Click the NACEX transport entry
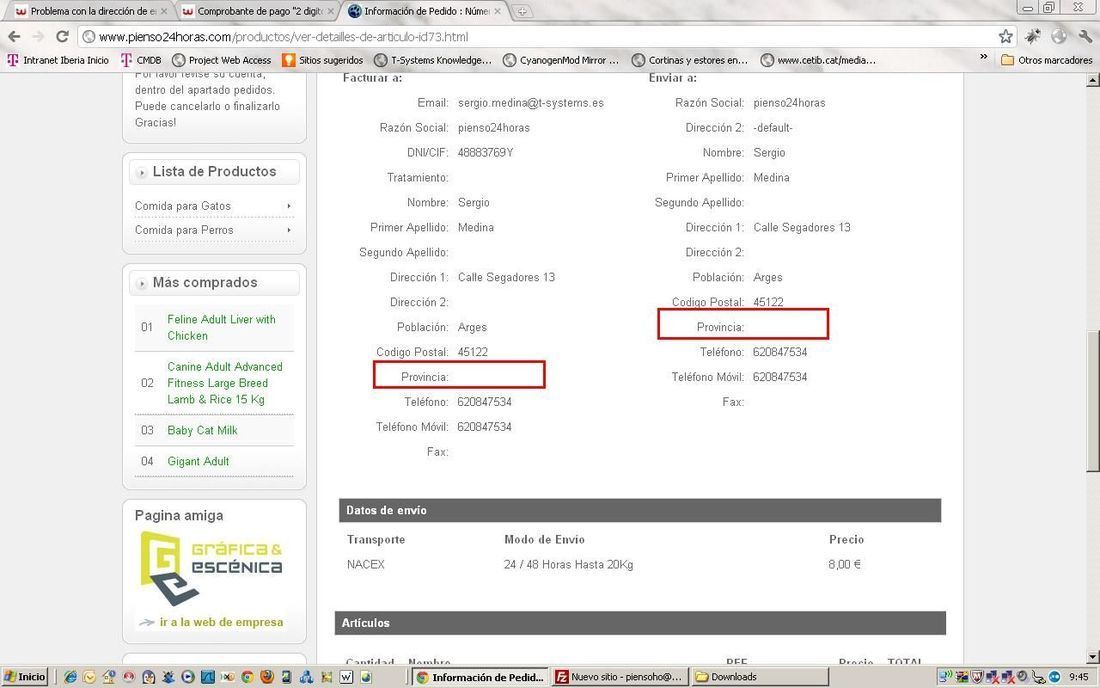 pyautogui.click(x=365, y=565)
